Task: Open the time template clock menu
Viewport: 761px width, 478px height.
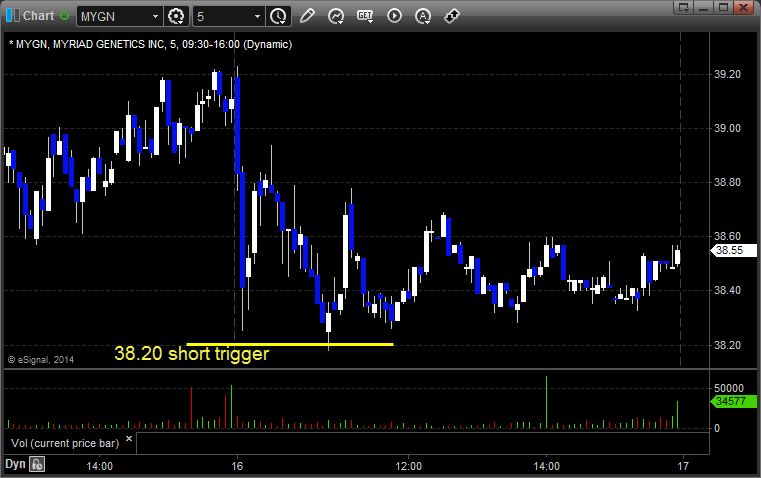Action: point(278,16)
